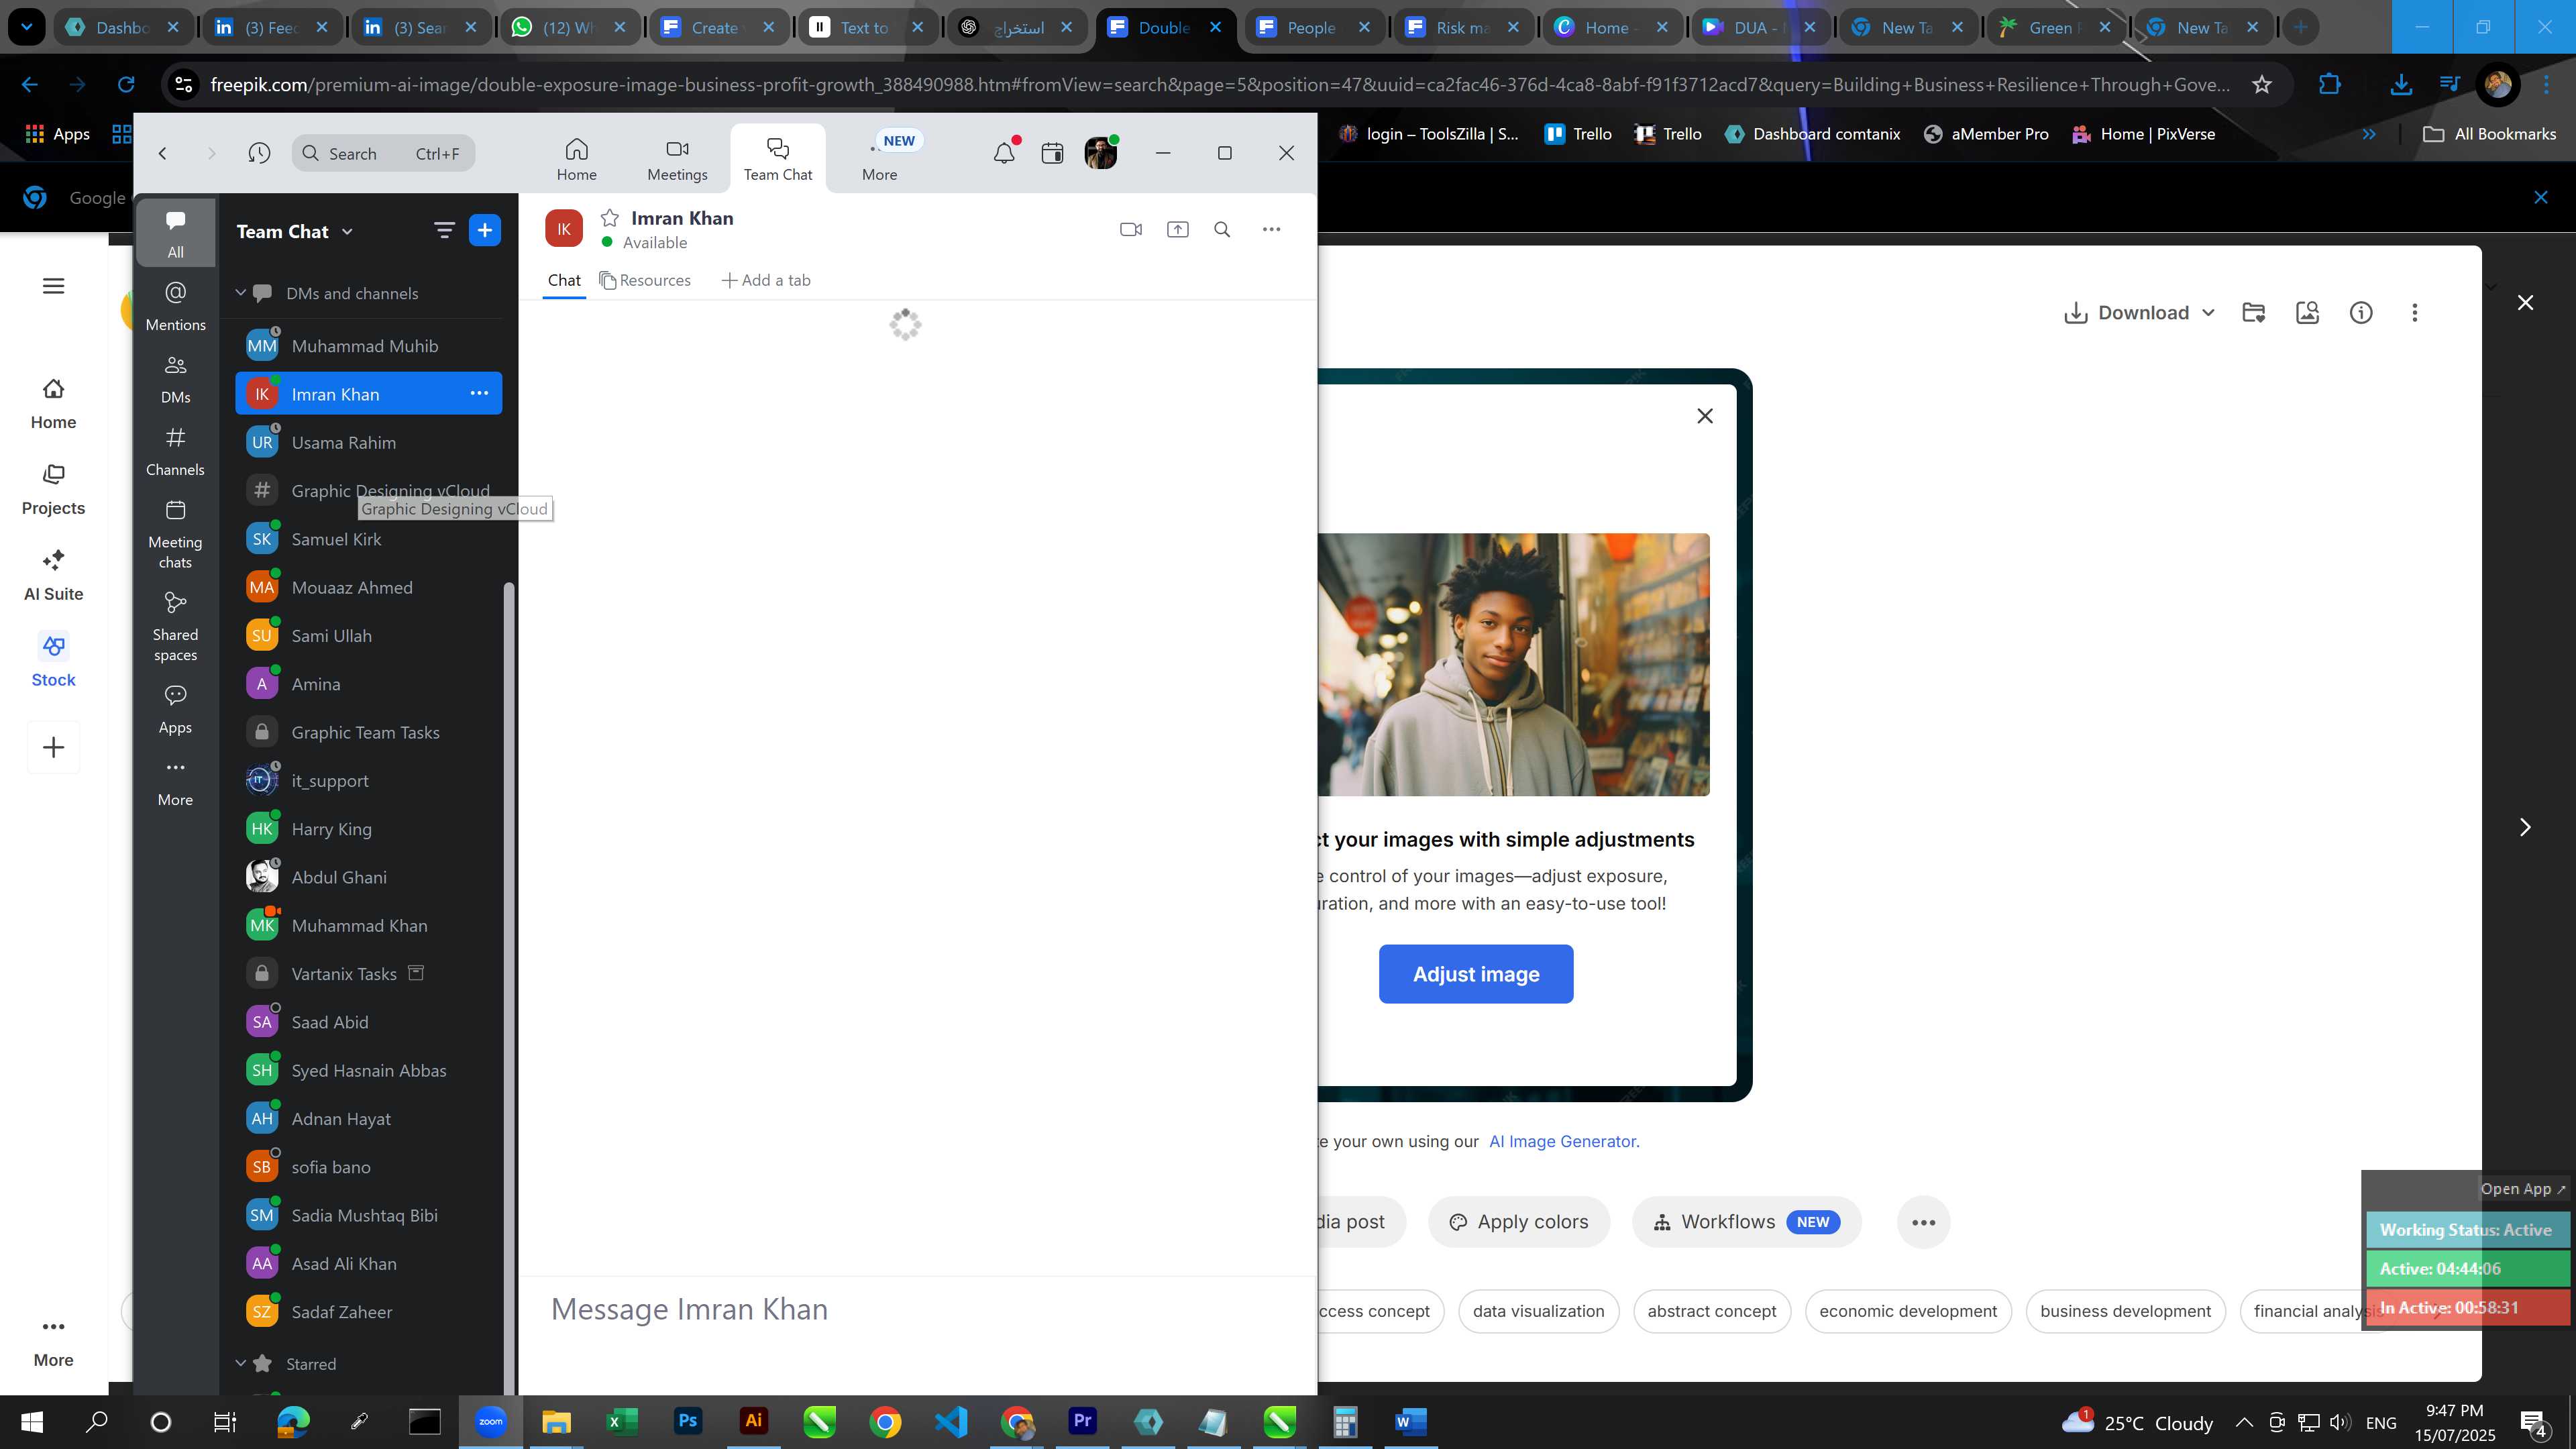Open Zoom profile avatar menu
Screen dimensions: 2576x1449
tap(1100, 153)
